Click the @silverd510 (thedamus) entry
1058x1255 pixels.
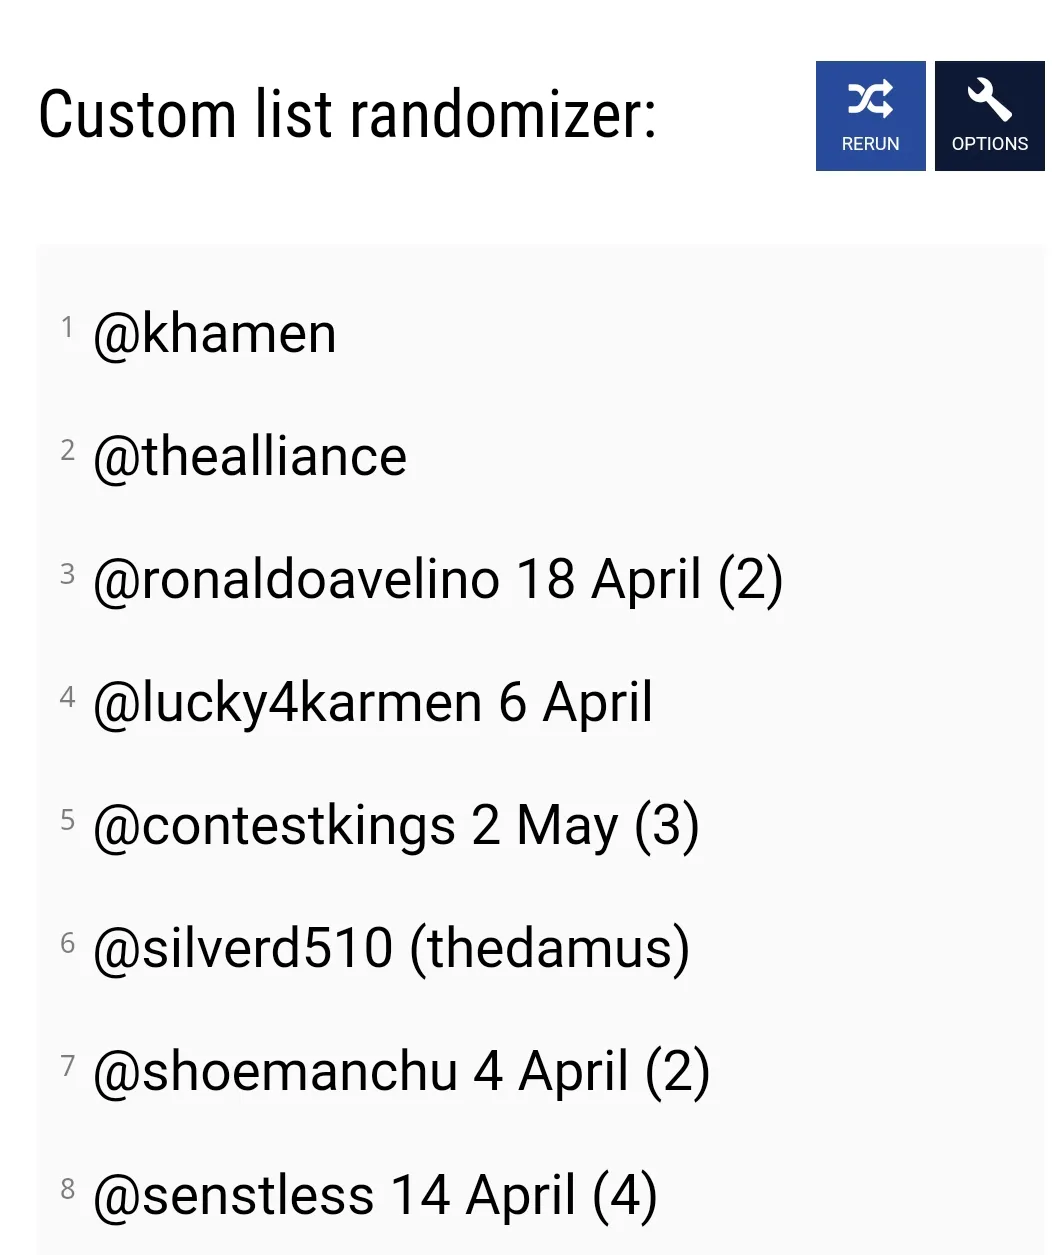point(391,949)
